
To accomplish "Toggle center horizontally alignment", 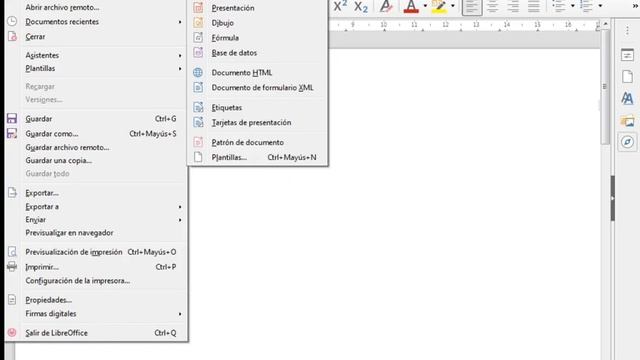I will tap(492, 7).
